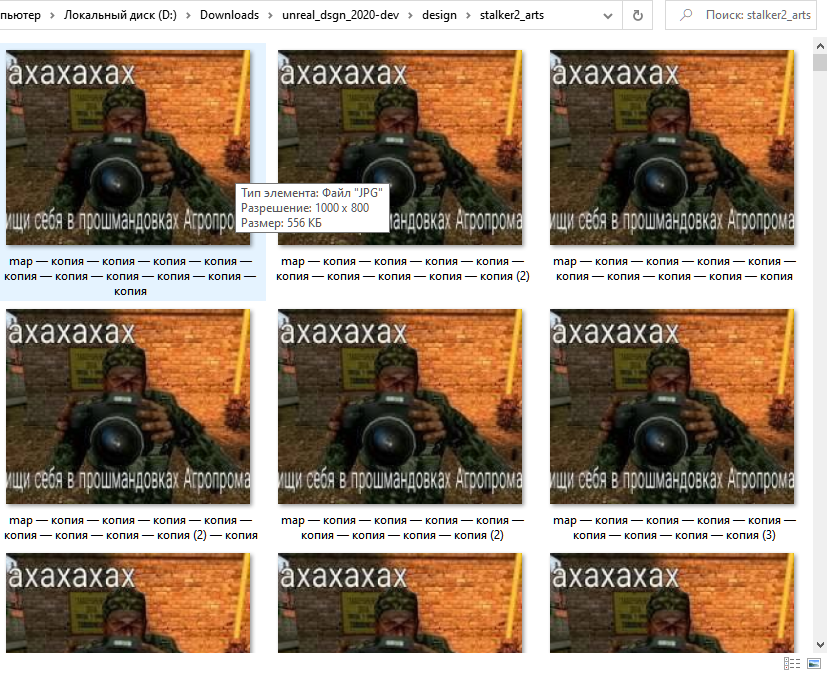This screenshot has width=827, height=675.
Task: Select bottom row left partial thumbnail
Action: [128, 603]
